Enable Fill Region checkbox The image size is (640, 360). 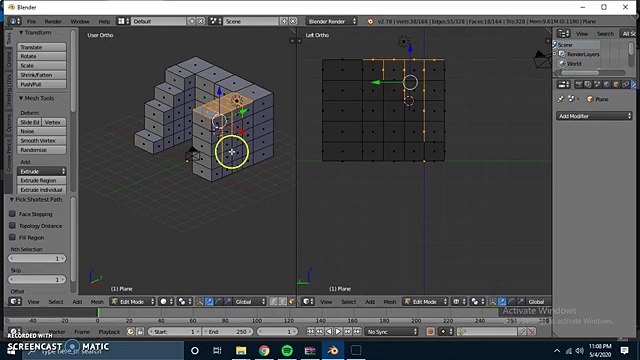click(x=12, y=237)
